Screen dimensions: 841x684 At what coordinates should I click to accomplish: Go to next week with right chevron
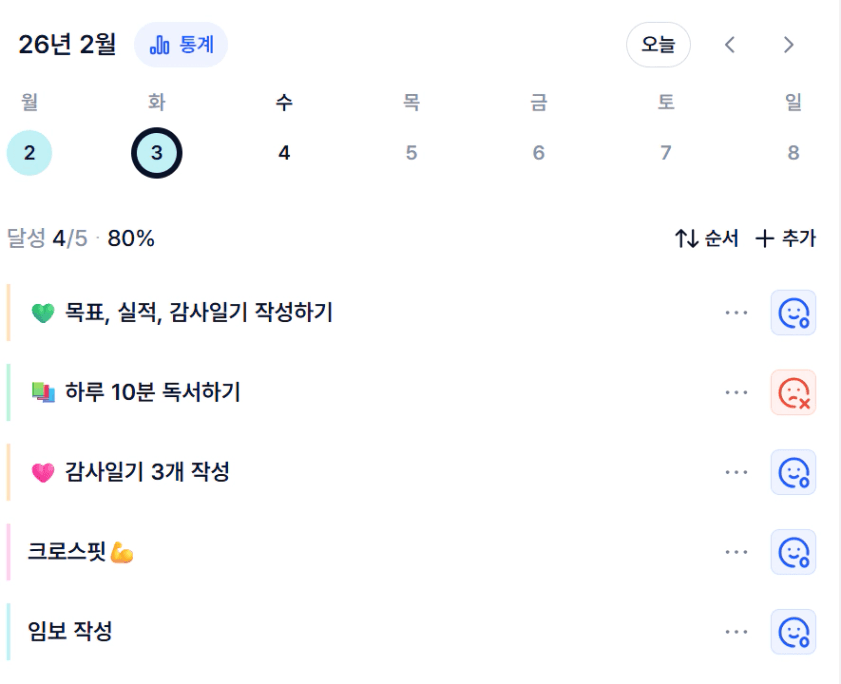[x=789, y=45]
